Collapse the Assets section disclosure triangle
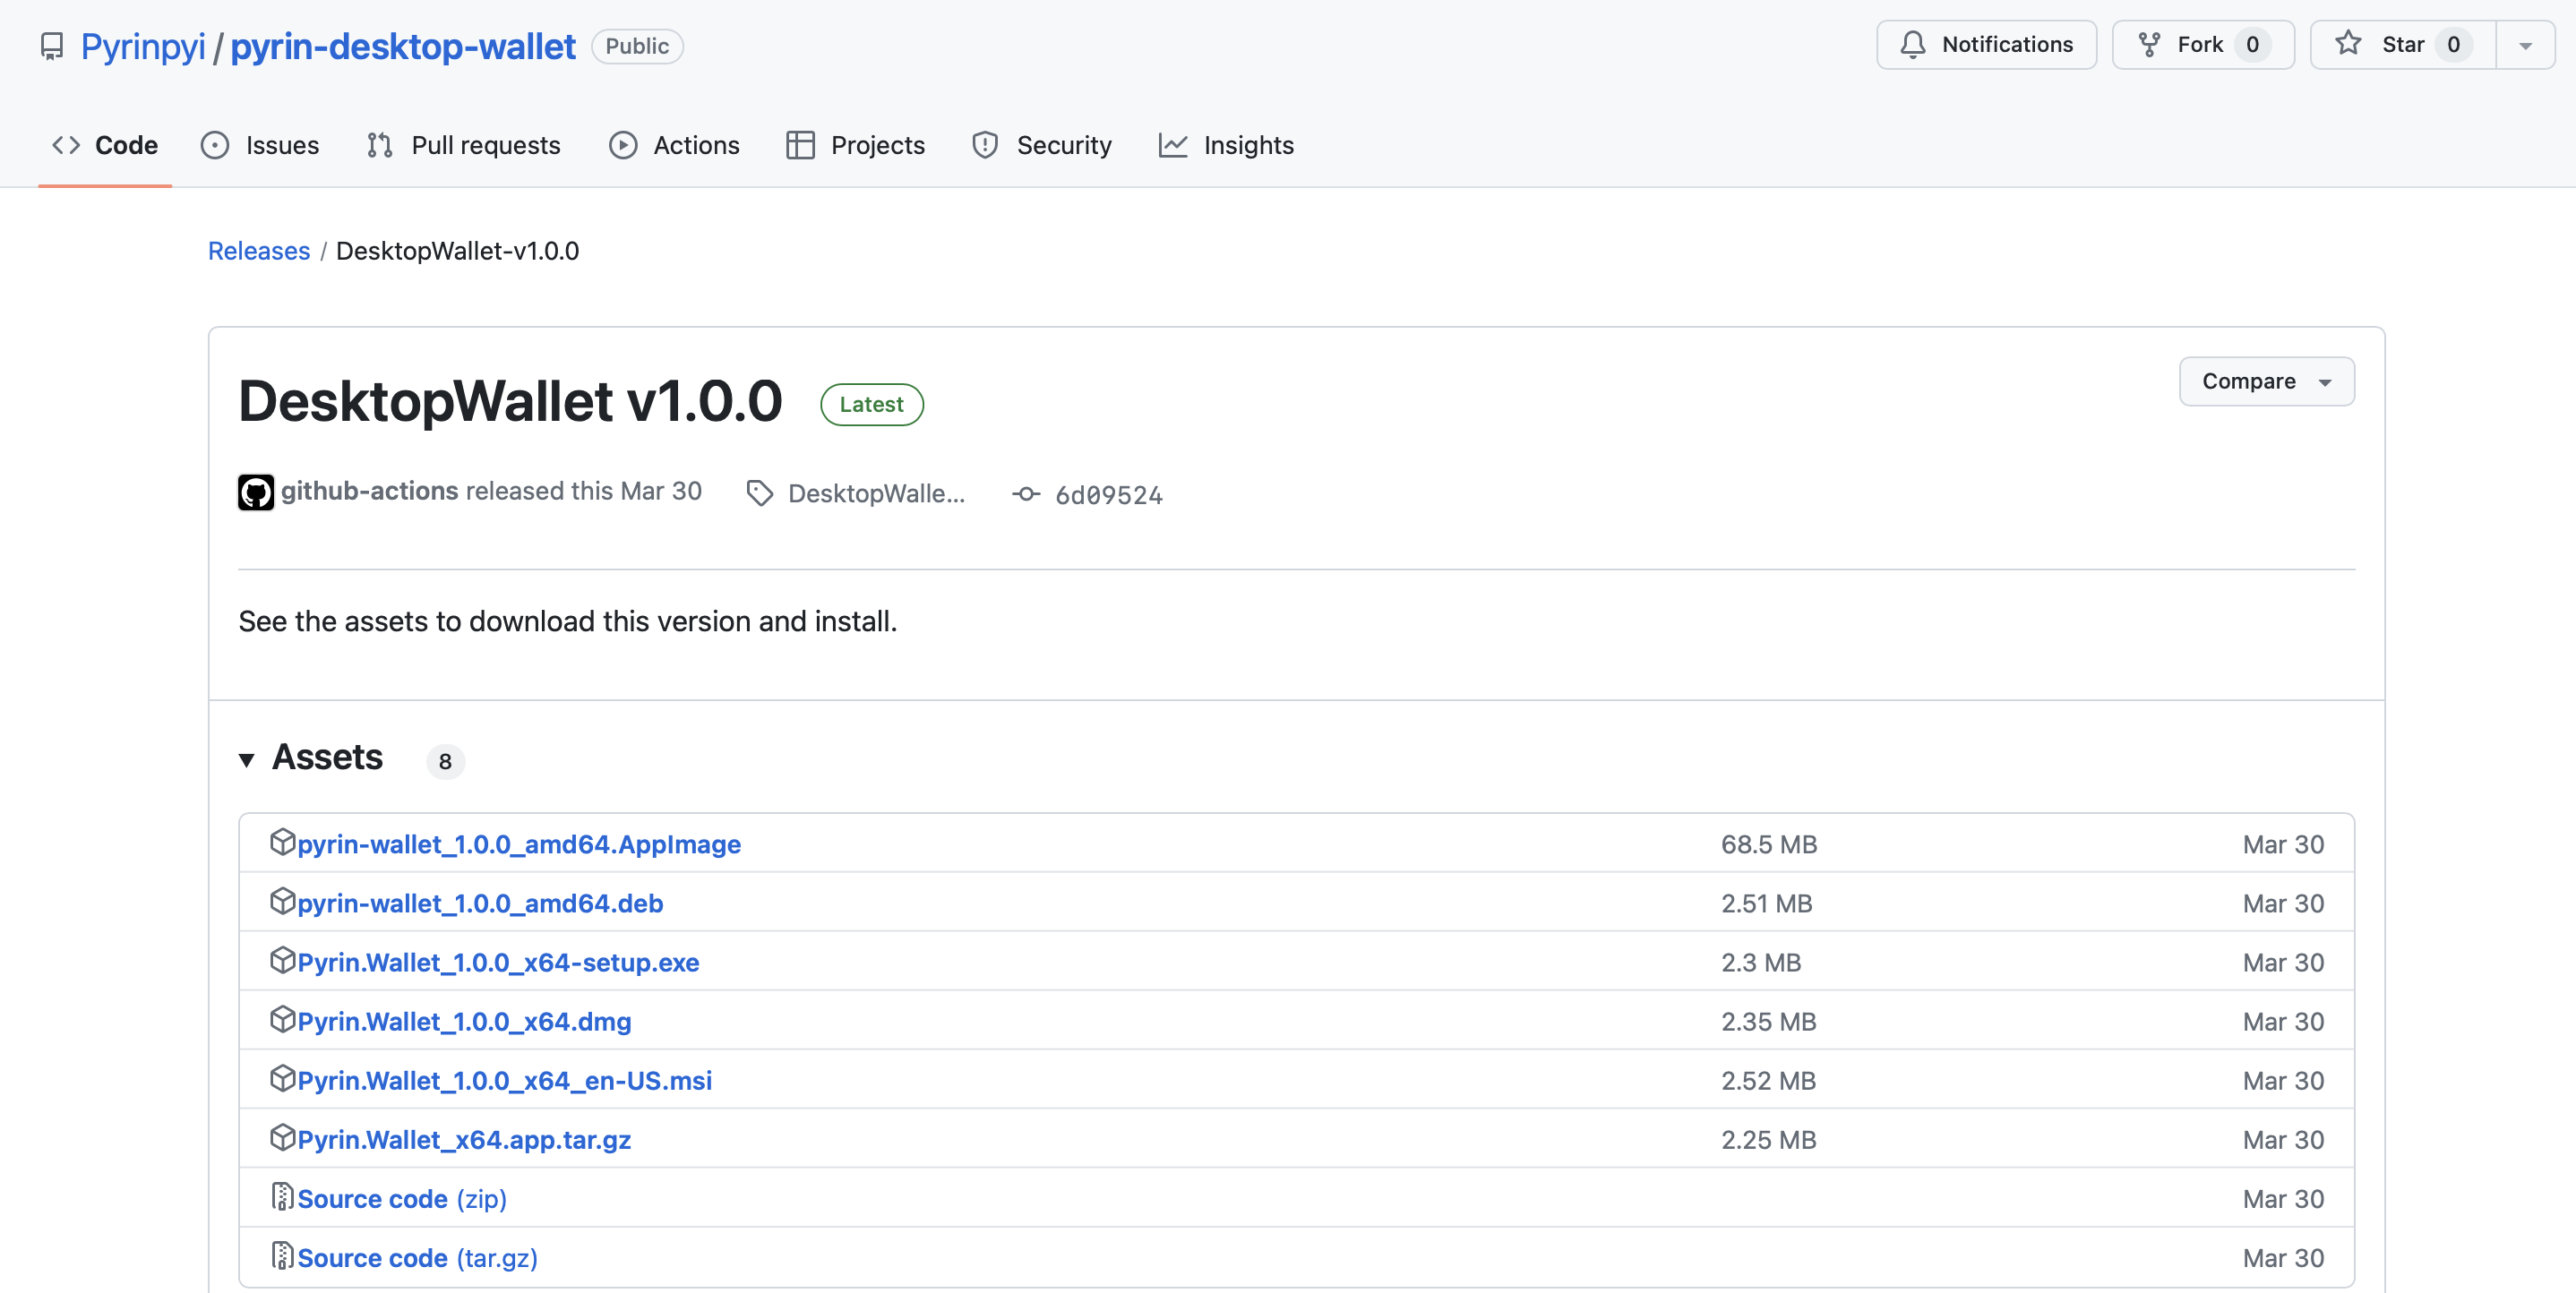Viewport: 2576px width, 1293px height. tap(247, 760)
